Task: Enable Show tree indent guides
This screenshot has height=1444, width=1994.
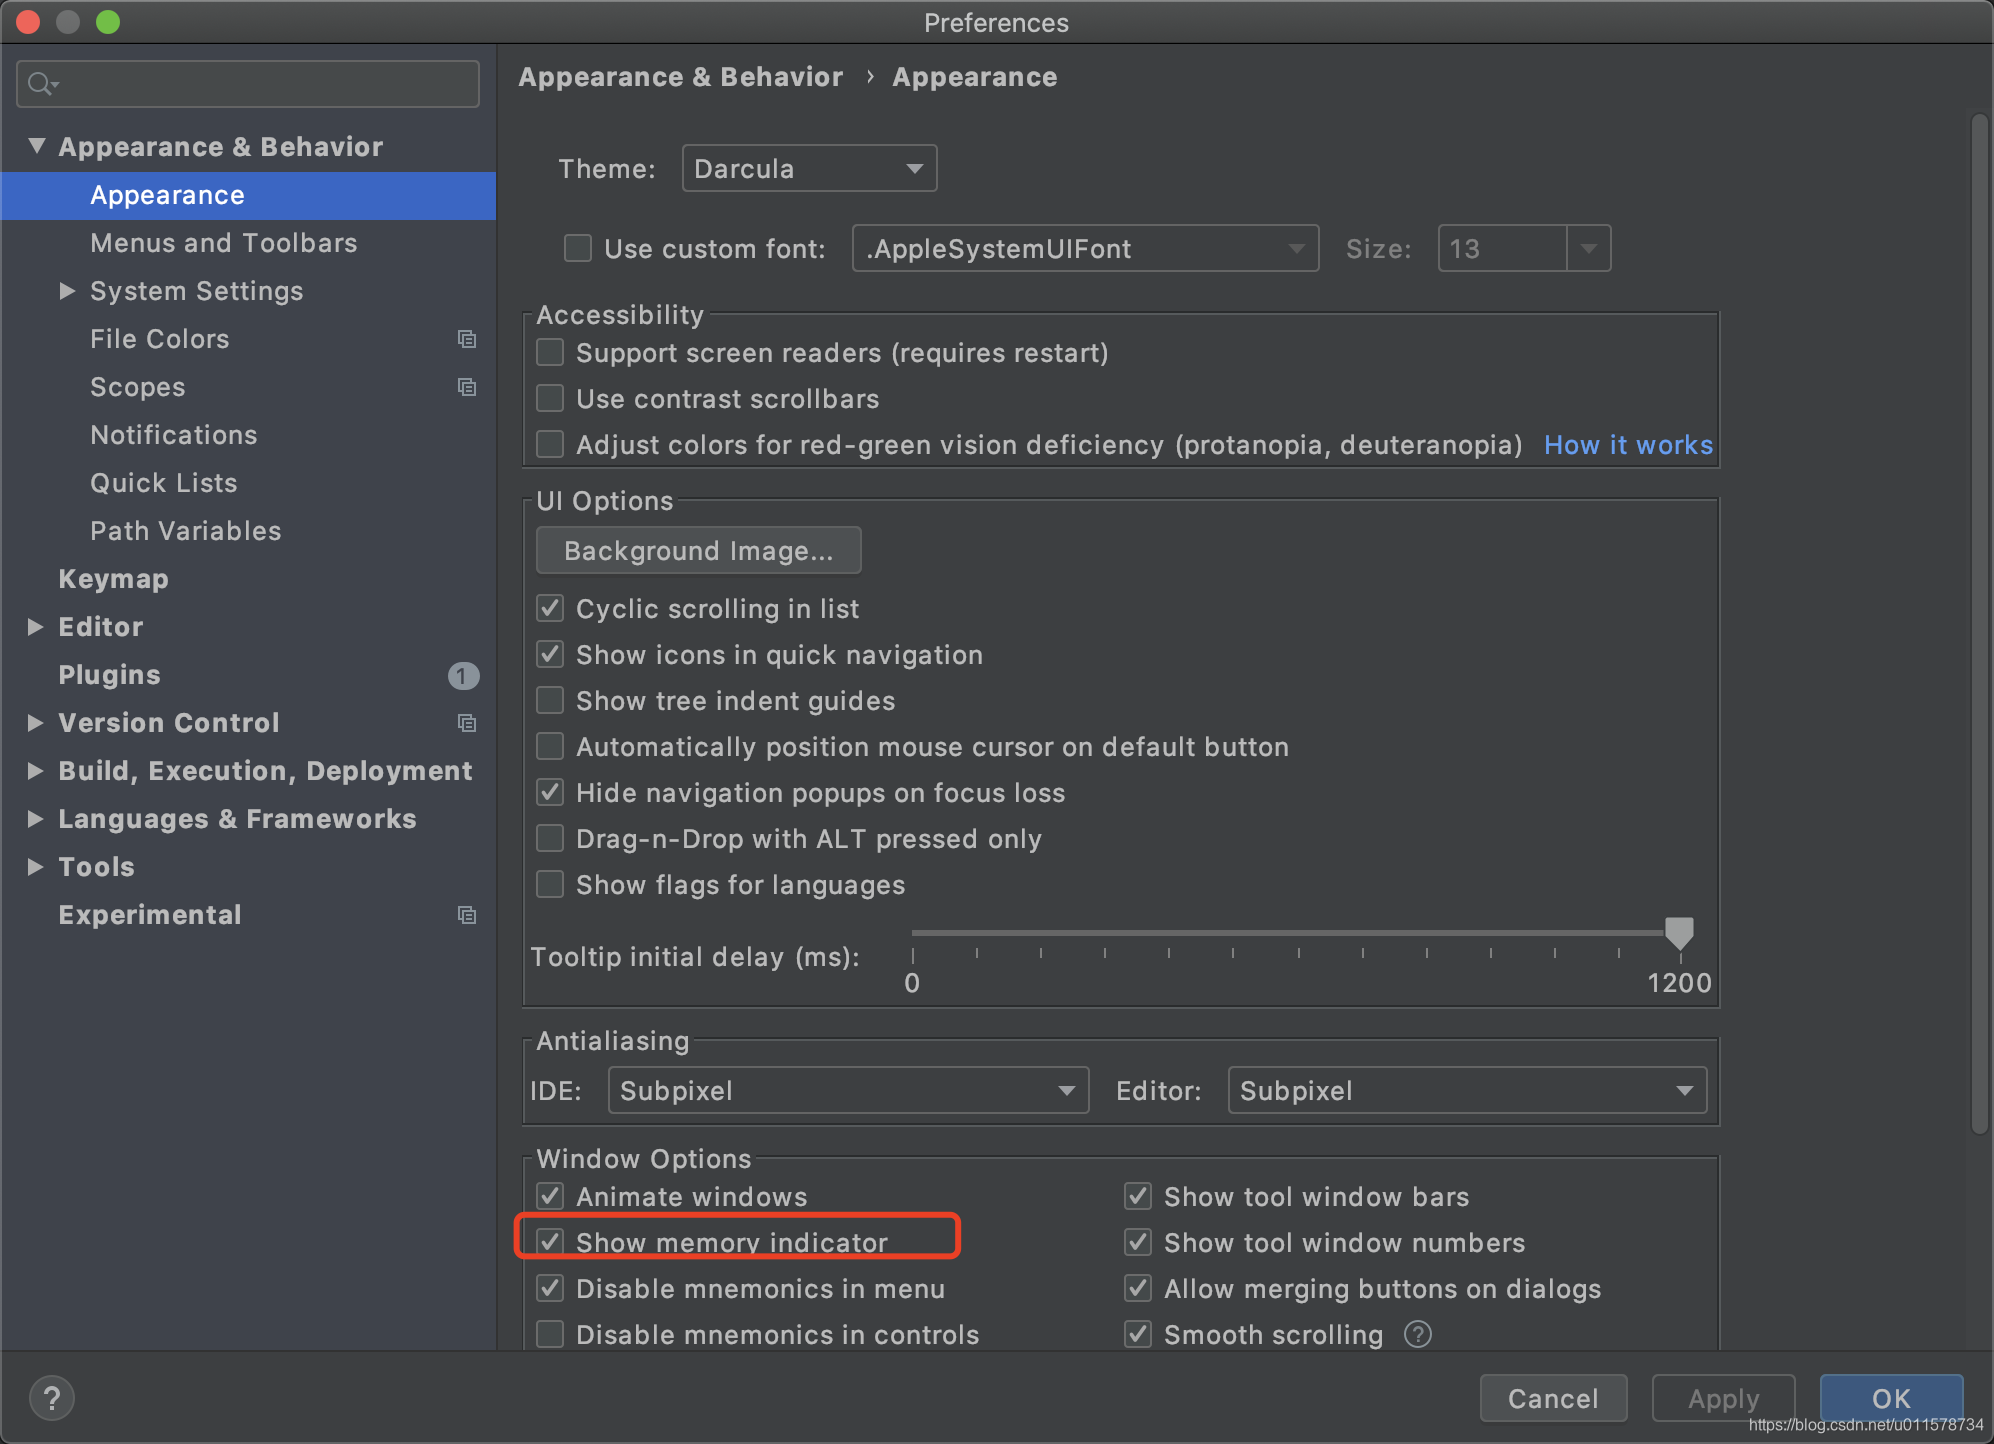Action: [x=550, y=700]
